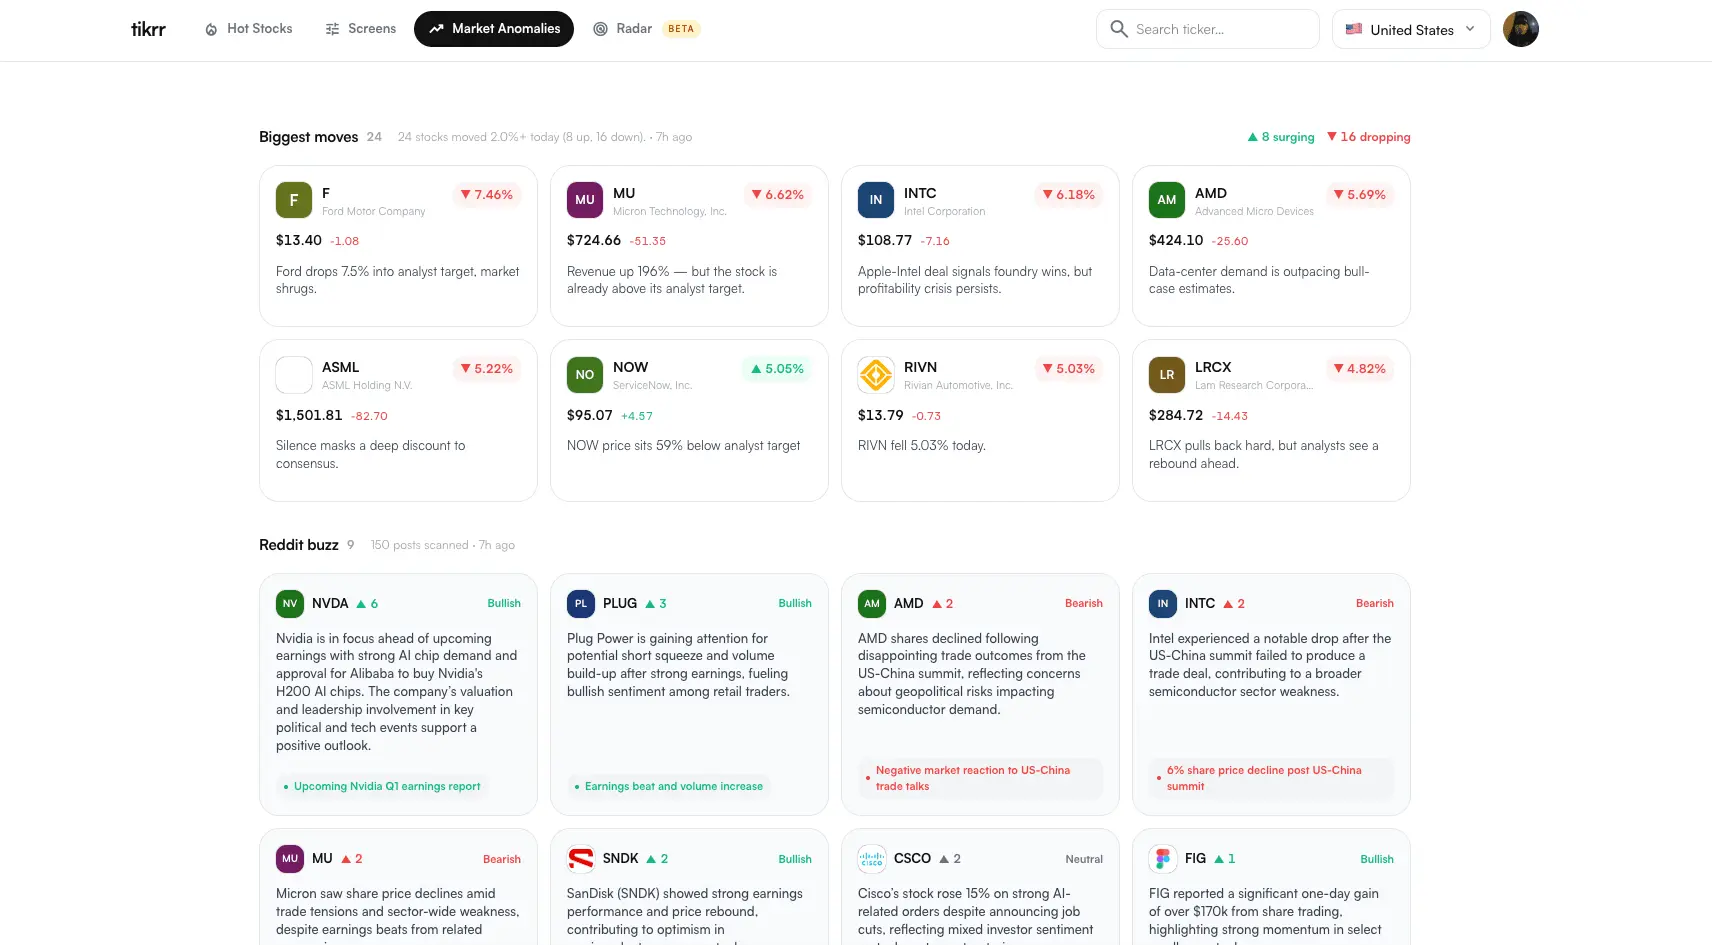Viewport: 1712px width, 945px height.
Task: Click the AMD logo in Reddit buzz
Action: (872, 604)
